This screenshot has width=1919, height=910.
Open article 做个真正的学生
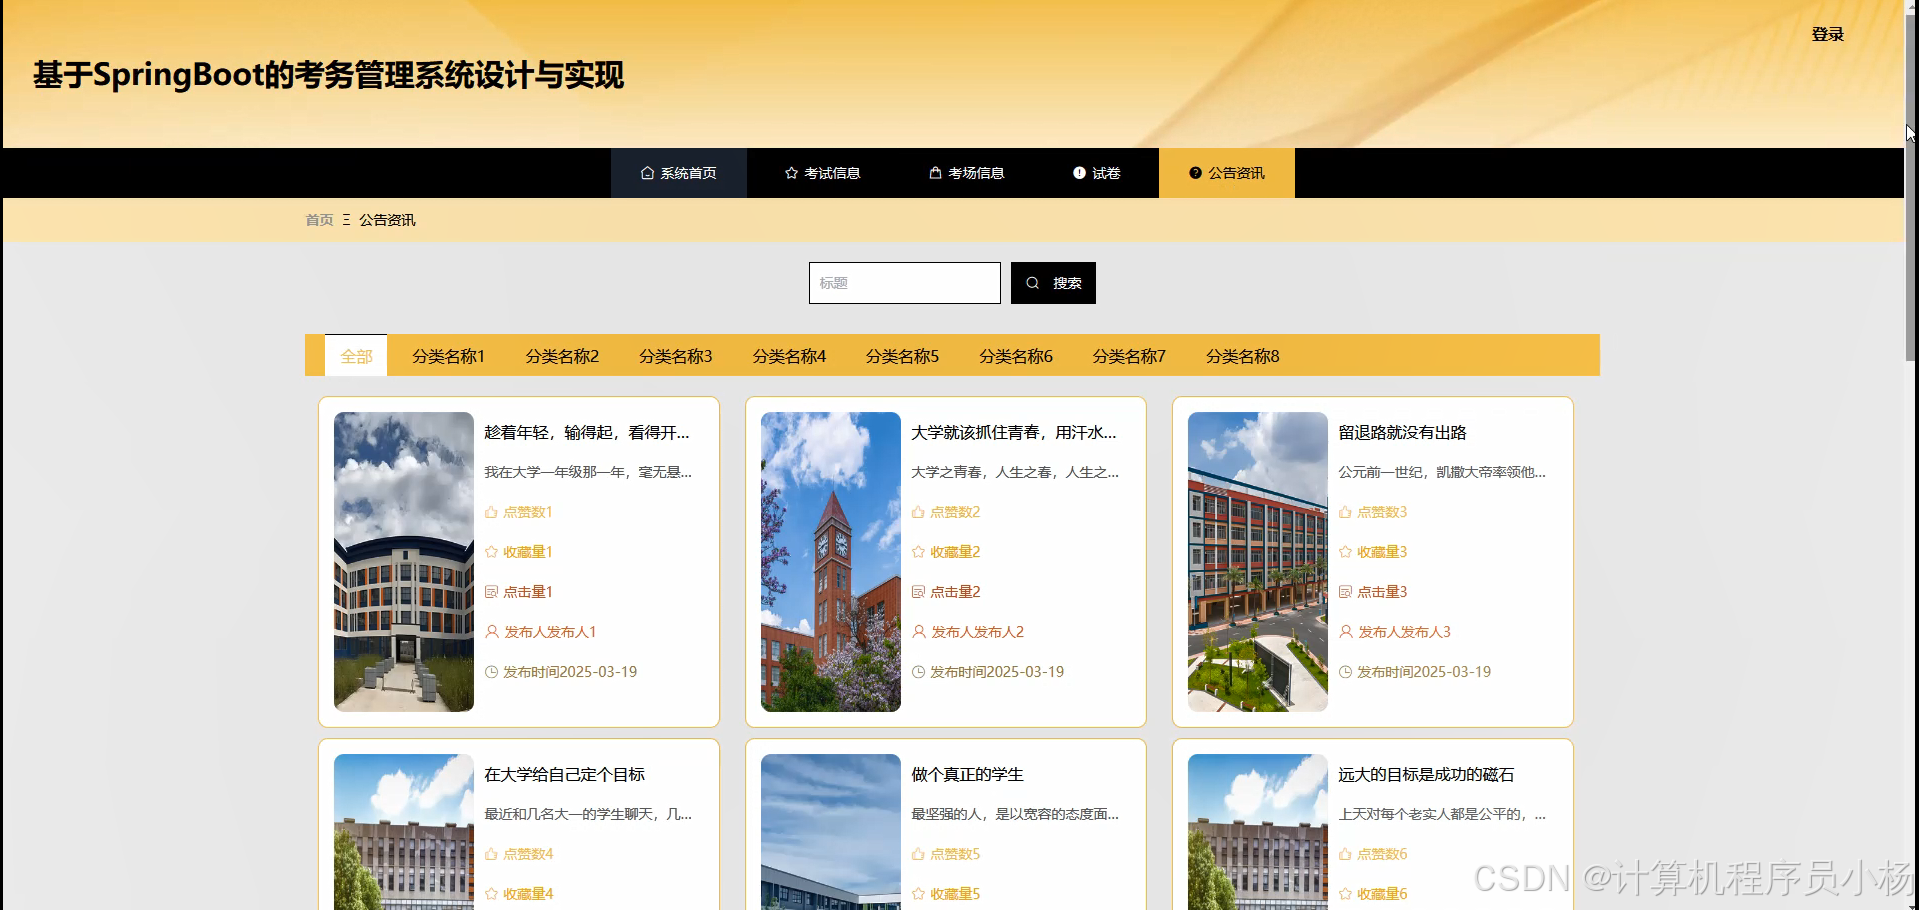tap(967, 774)
